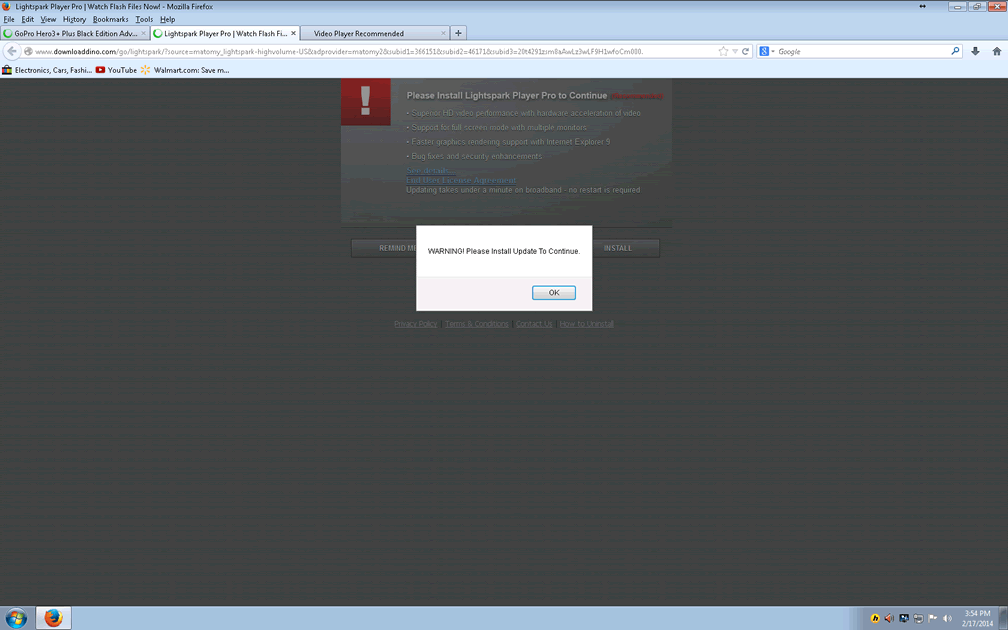The image size is (1008, 630).
Task: Bookmark this page with star icon
Action: click(723, 52)
